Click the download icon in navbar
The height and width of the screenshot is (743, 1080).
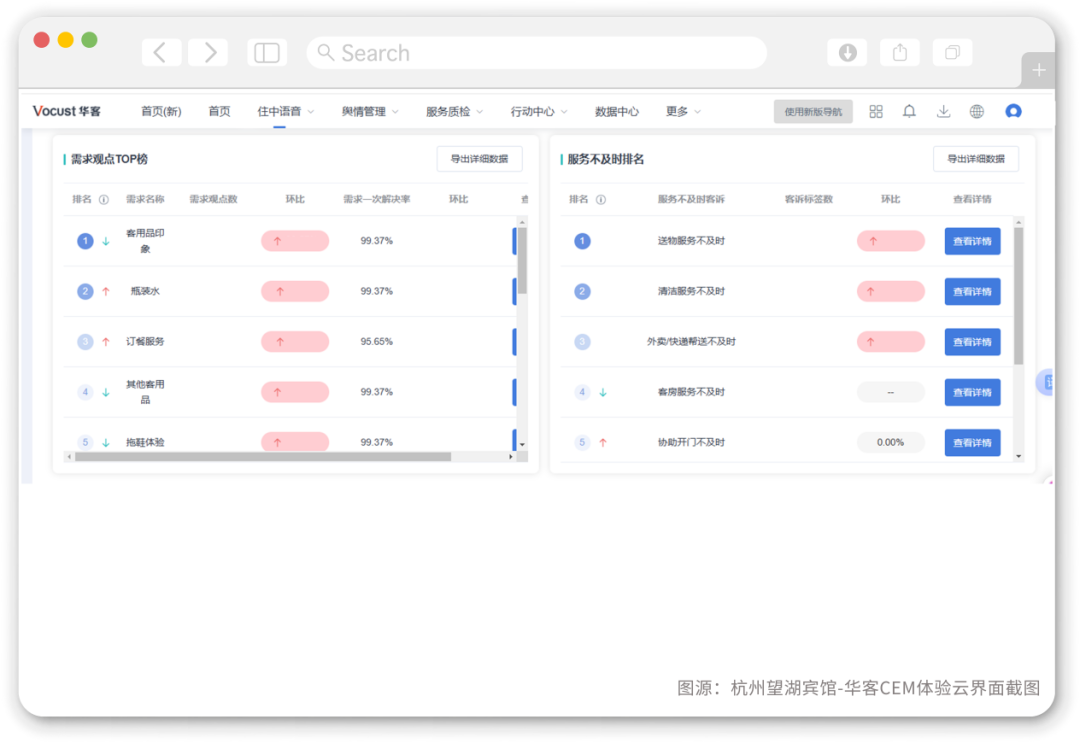coord(943,112)
